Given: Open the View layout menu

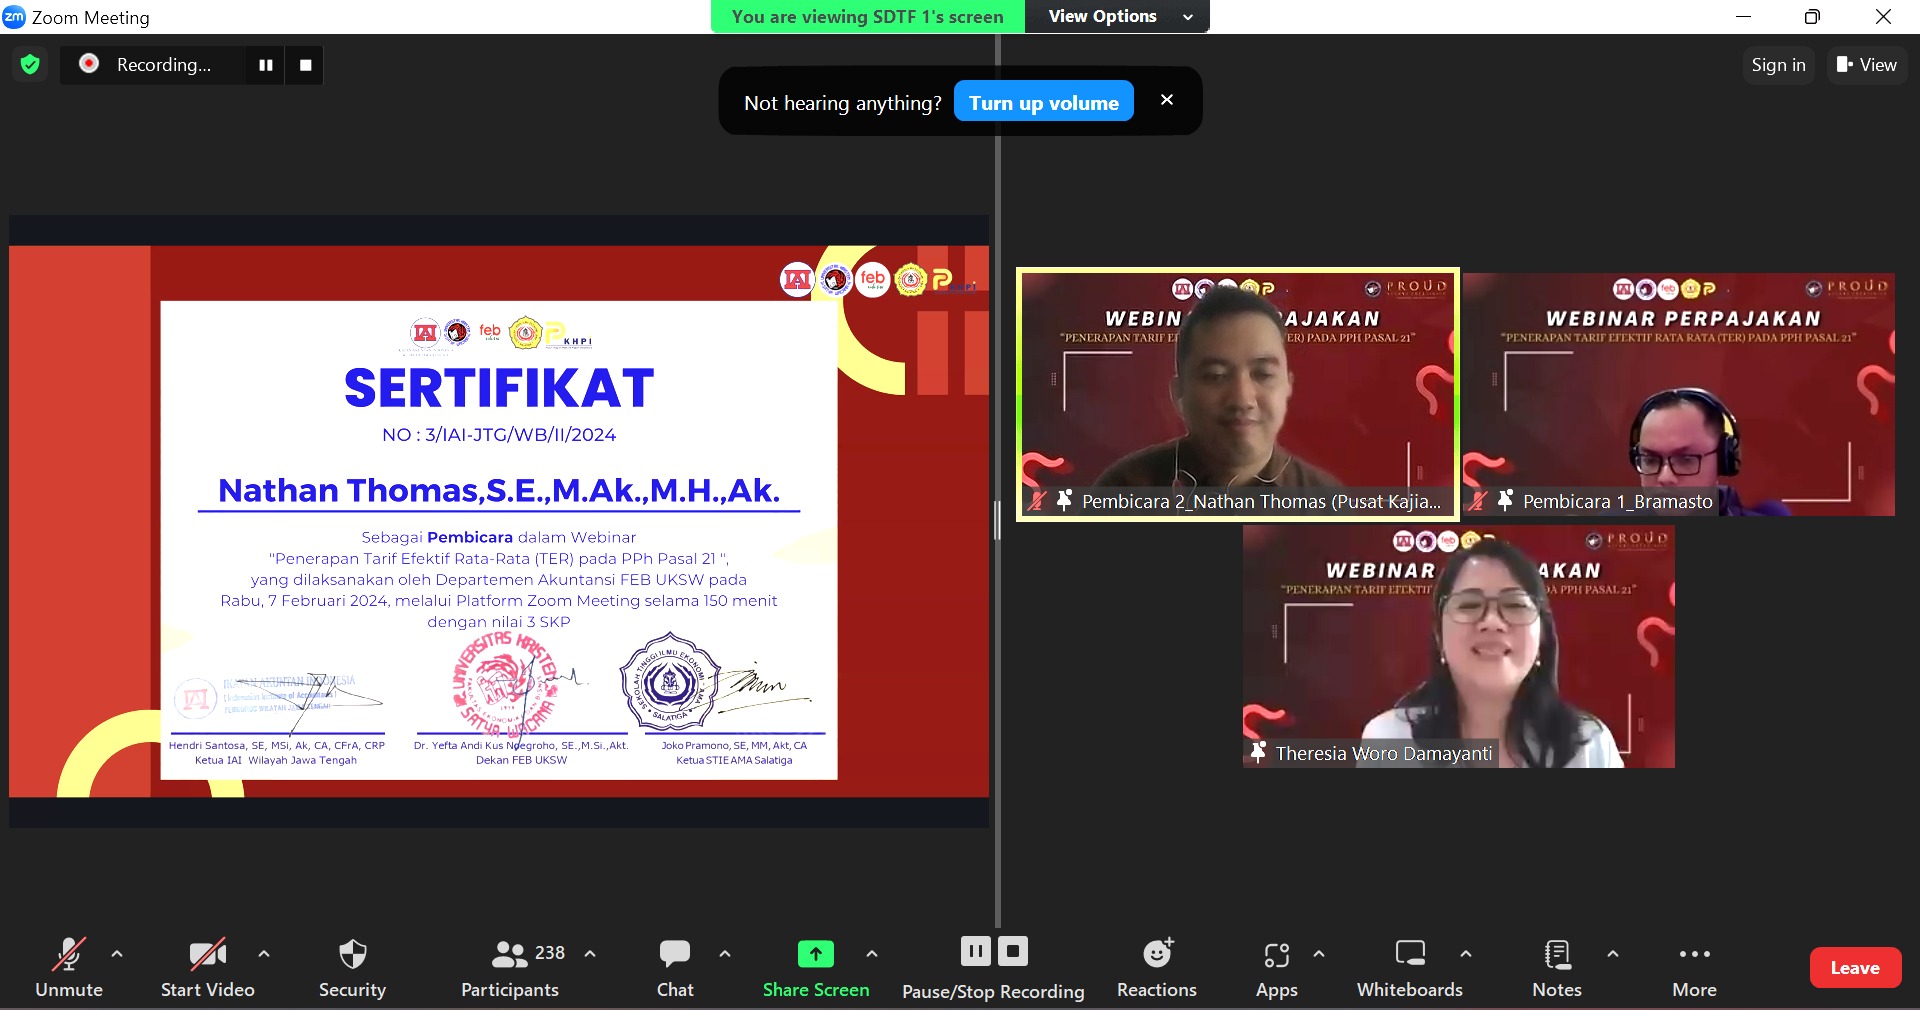Looking at the screenshot, I should (1867, 65).
